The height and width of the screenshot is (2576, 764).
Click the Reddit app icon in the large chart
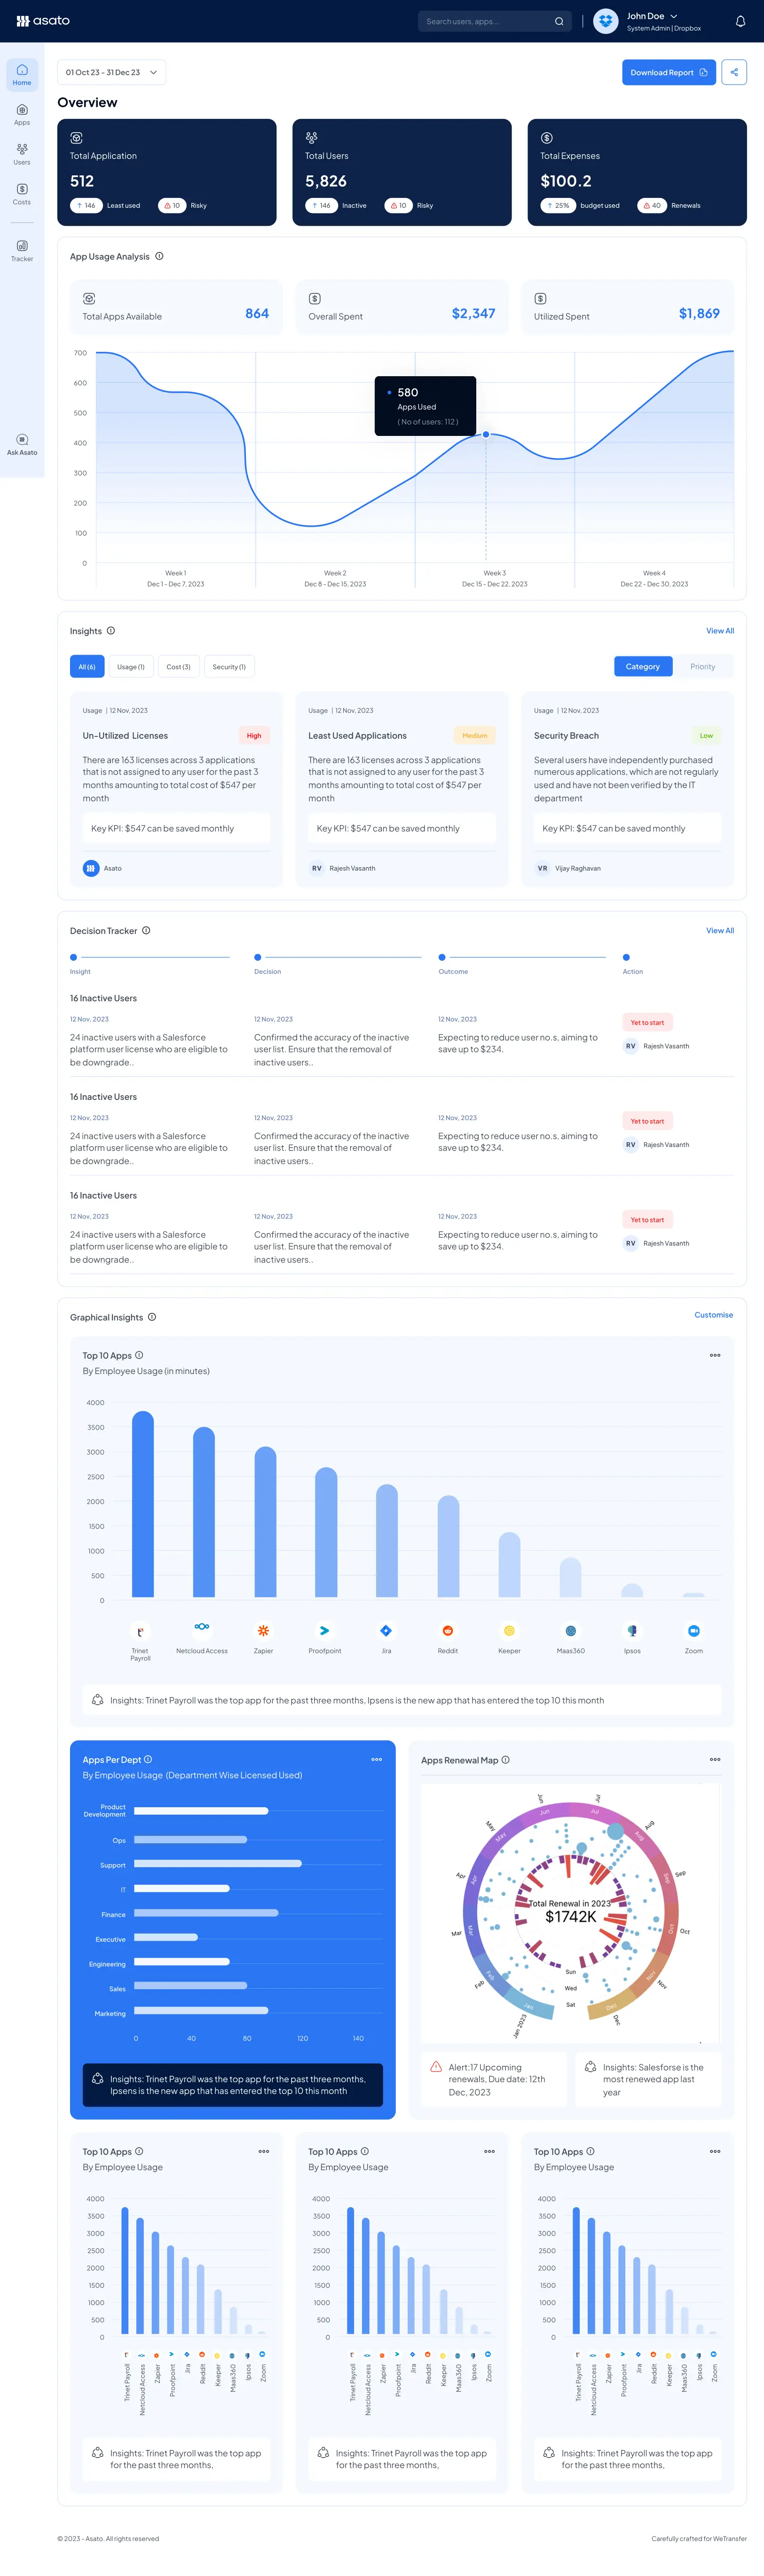point(448,1630)
